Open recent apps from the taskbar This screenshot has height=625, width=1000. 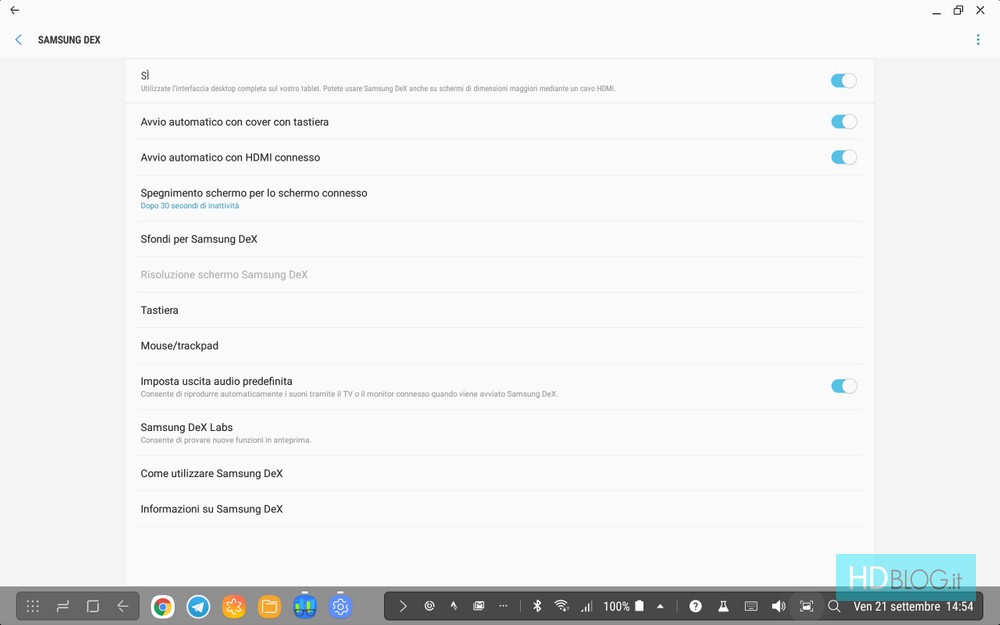click(x=62, y=606)
